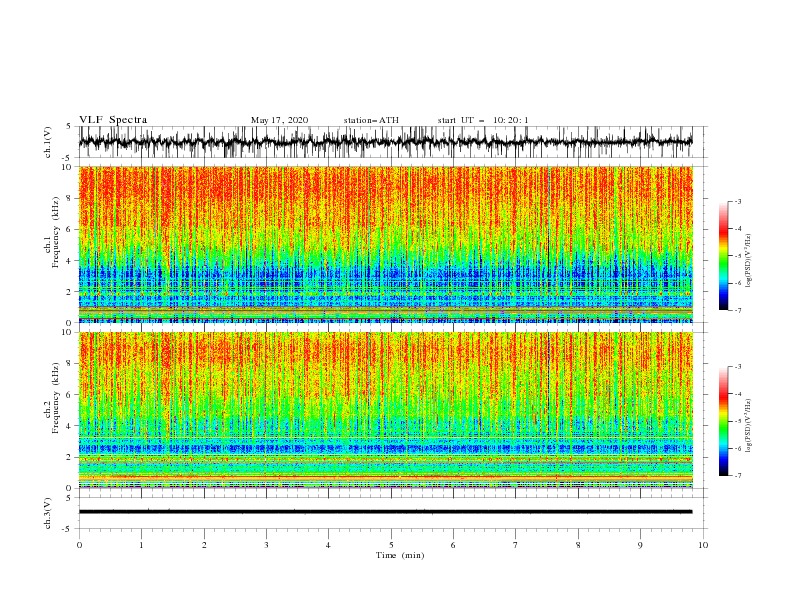Click the ch.3 flat voltage trace

click(386, 512)
